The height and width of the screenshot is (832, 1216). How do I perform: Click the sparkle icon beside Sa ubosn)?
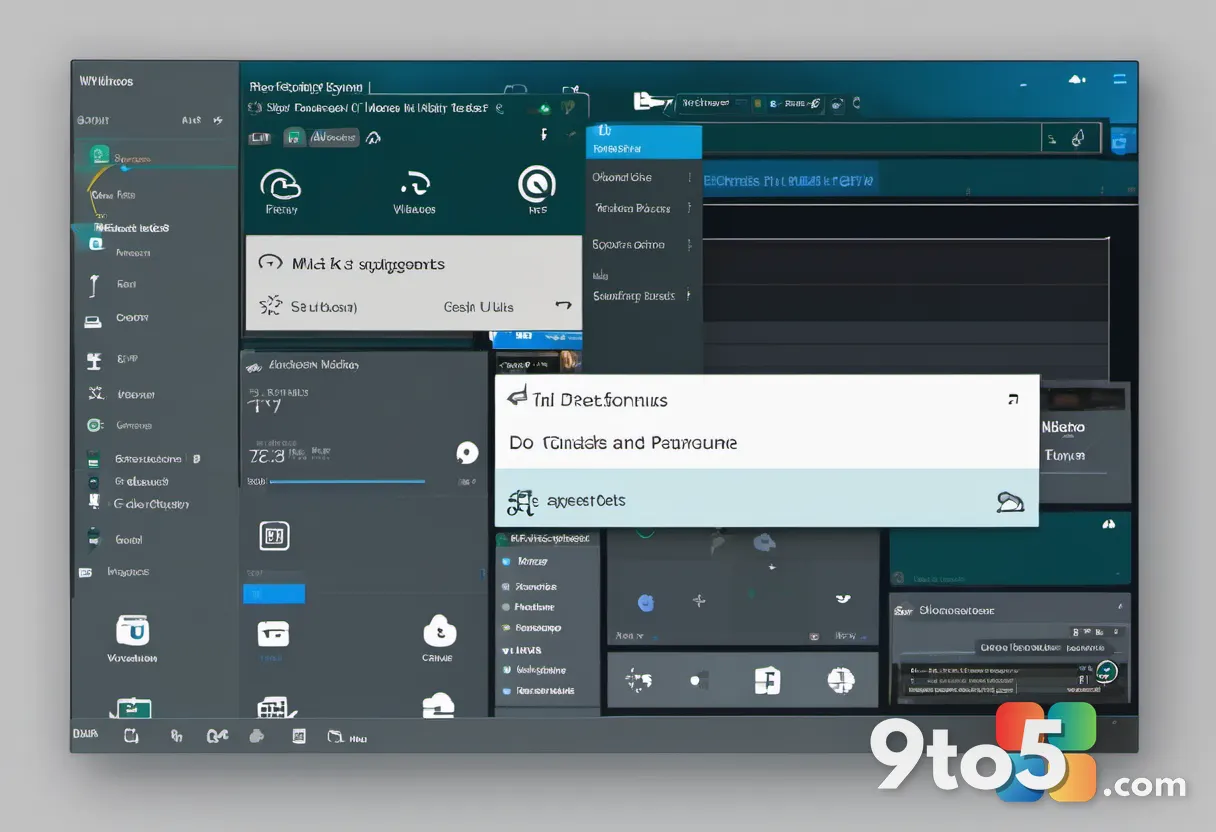coord(271,305)
